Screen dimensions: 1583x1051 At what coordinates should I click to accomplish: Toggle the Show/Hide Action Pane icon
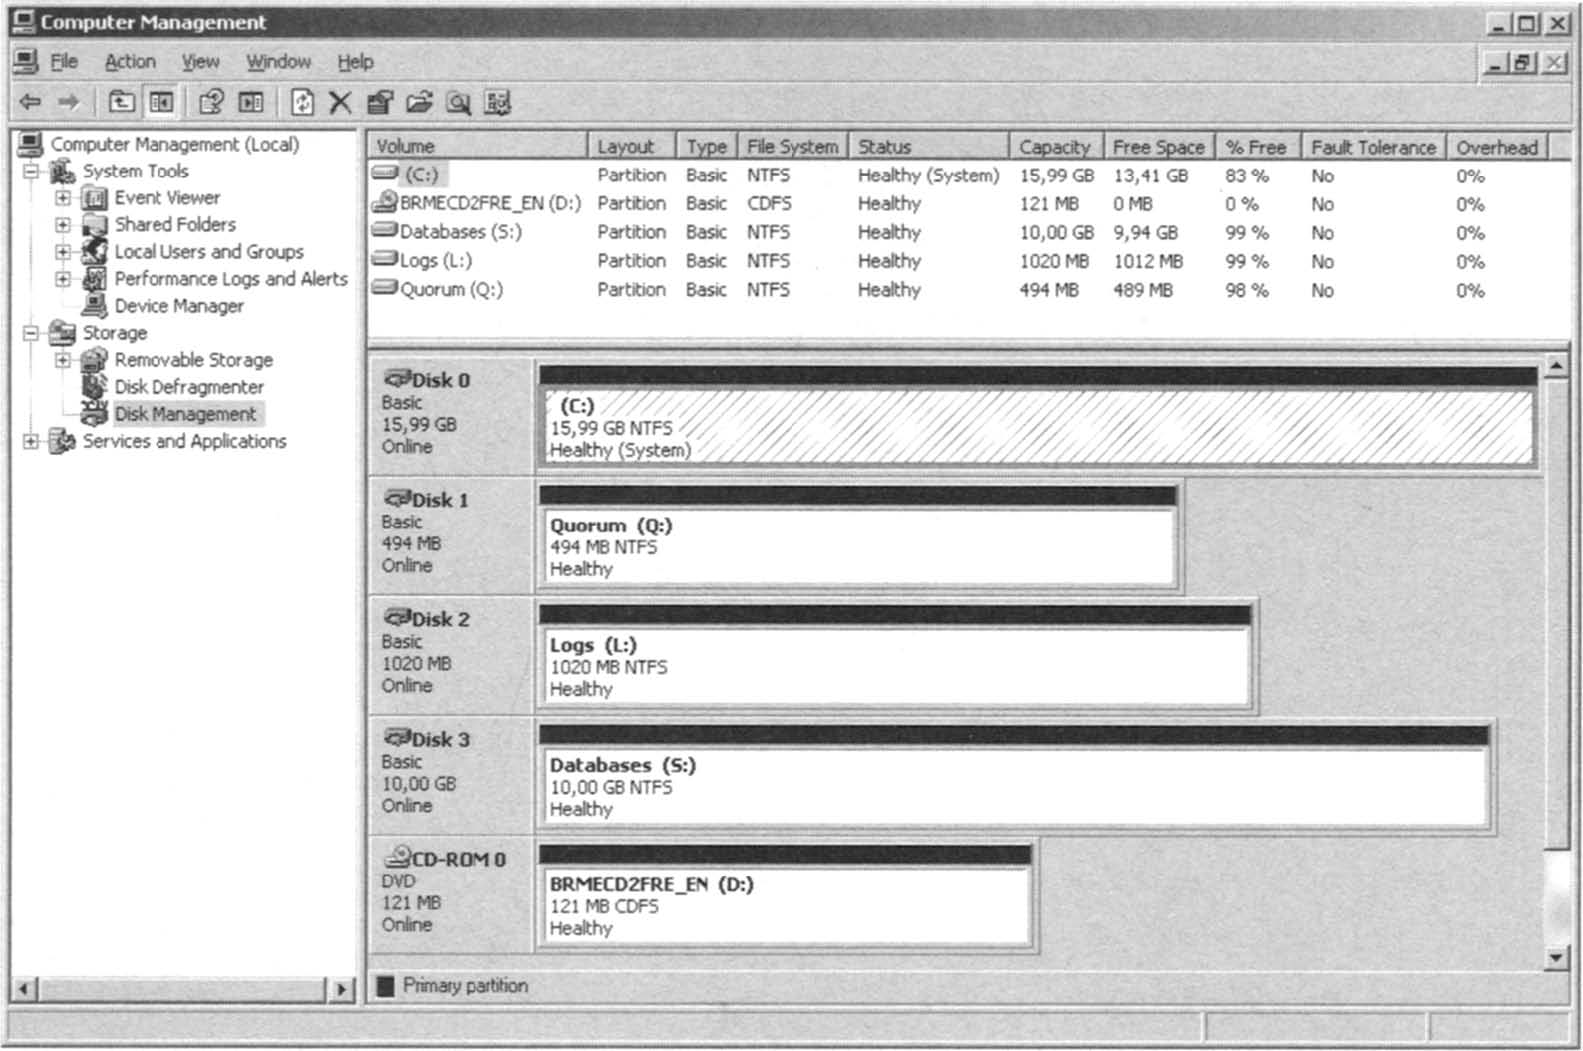[251, 102]
